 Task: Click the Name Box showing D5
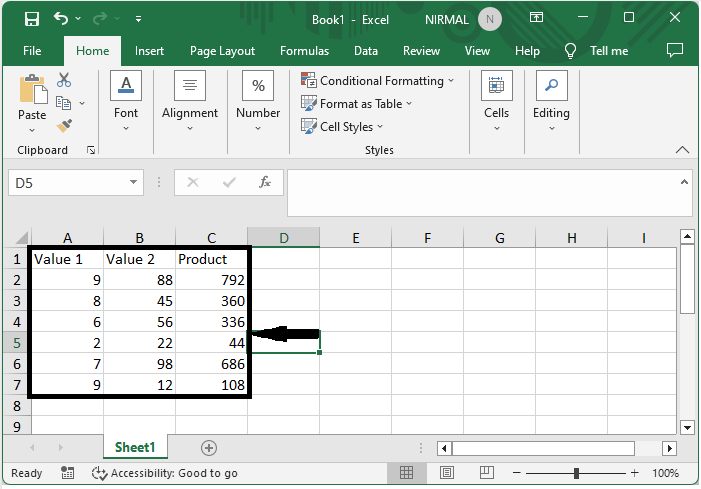pos(67,183)
